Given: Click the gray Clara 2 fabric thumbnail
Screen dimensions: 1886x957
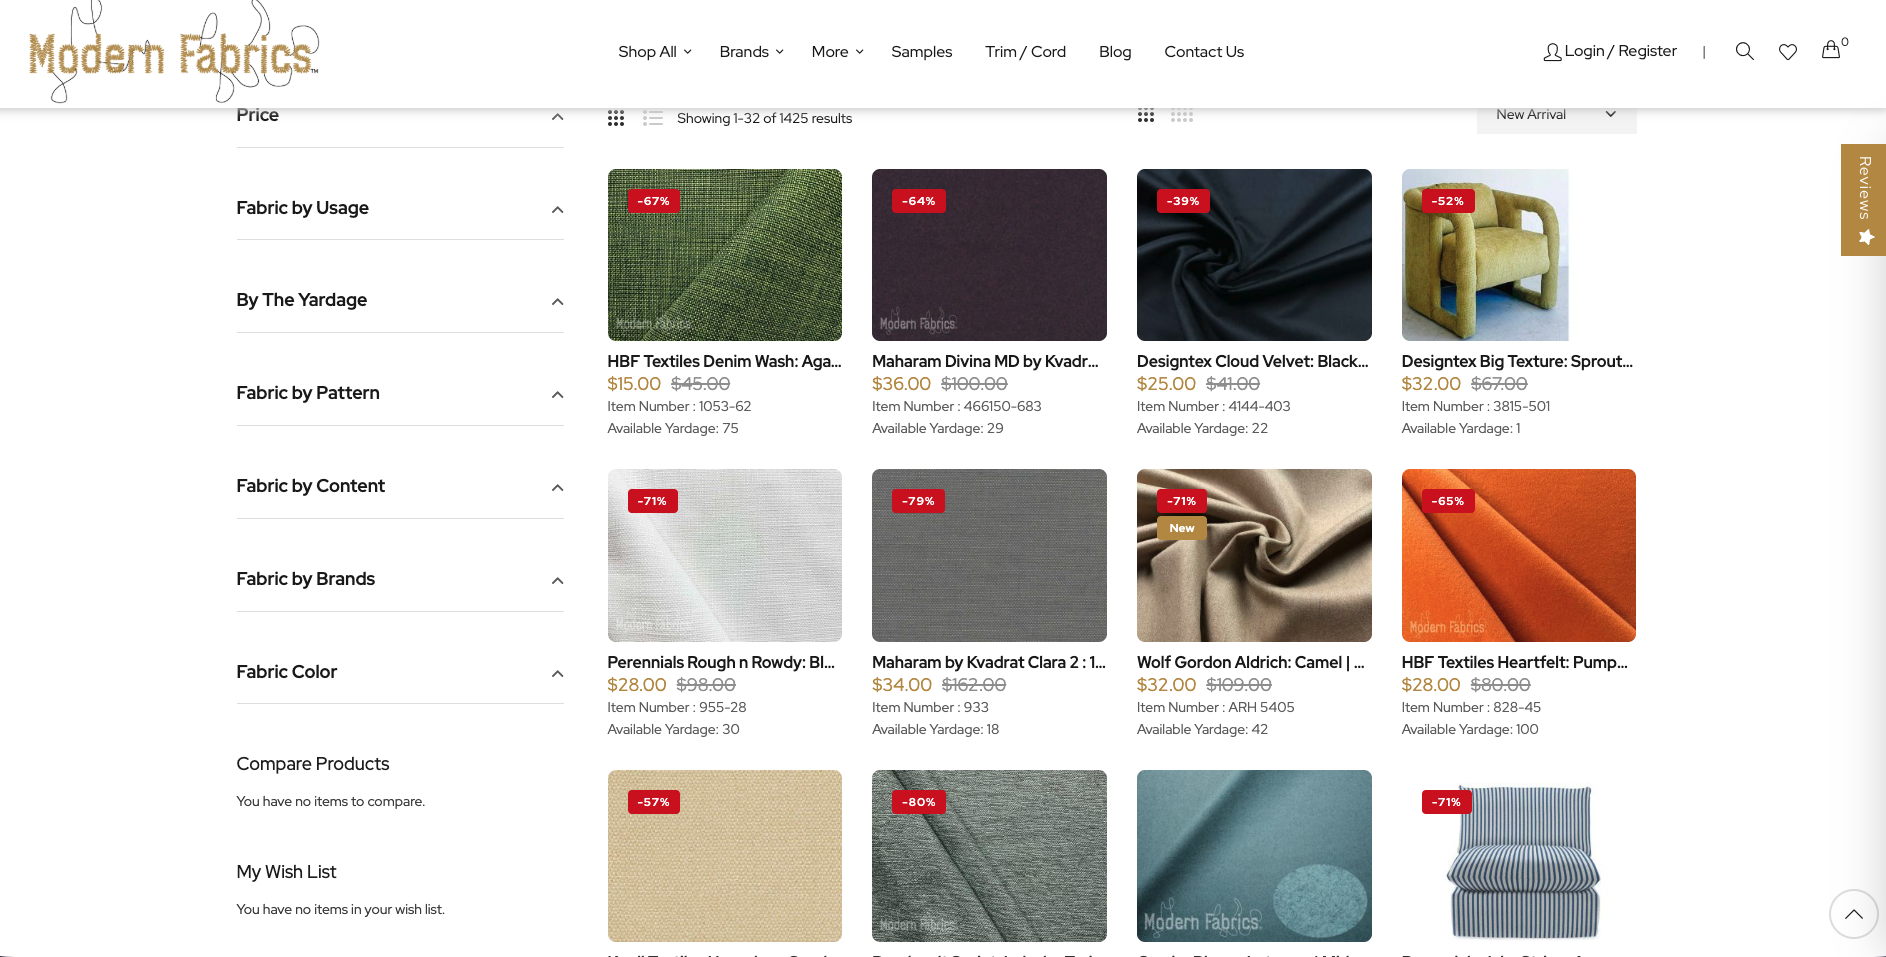Looking at the screenshot, I should tap(989, 555).
